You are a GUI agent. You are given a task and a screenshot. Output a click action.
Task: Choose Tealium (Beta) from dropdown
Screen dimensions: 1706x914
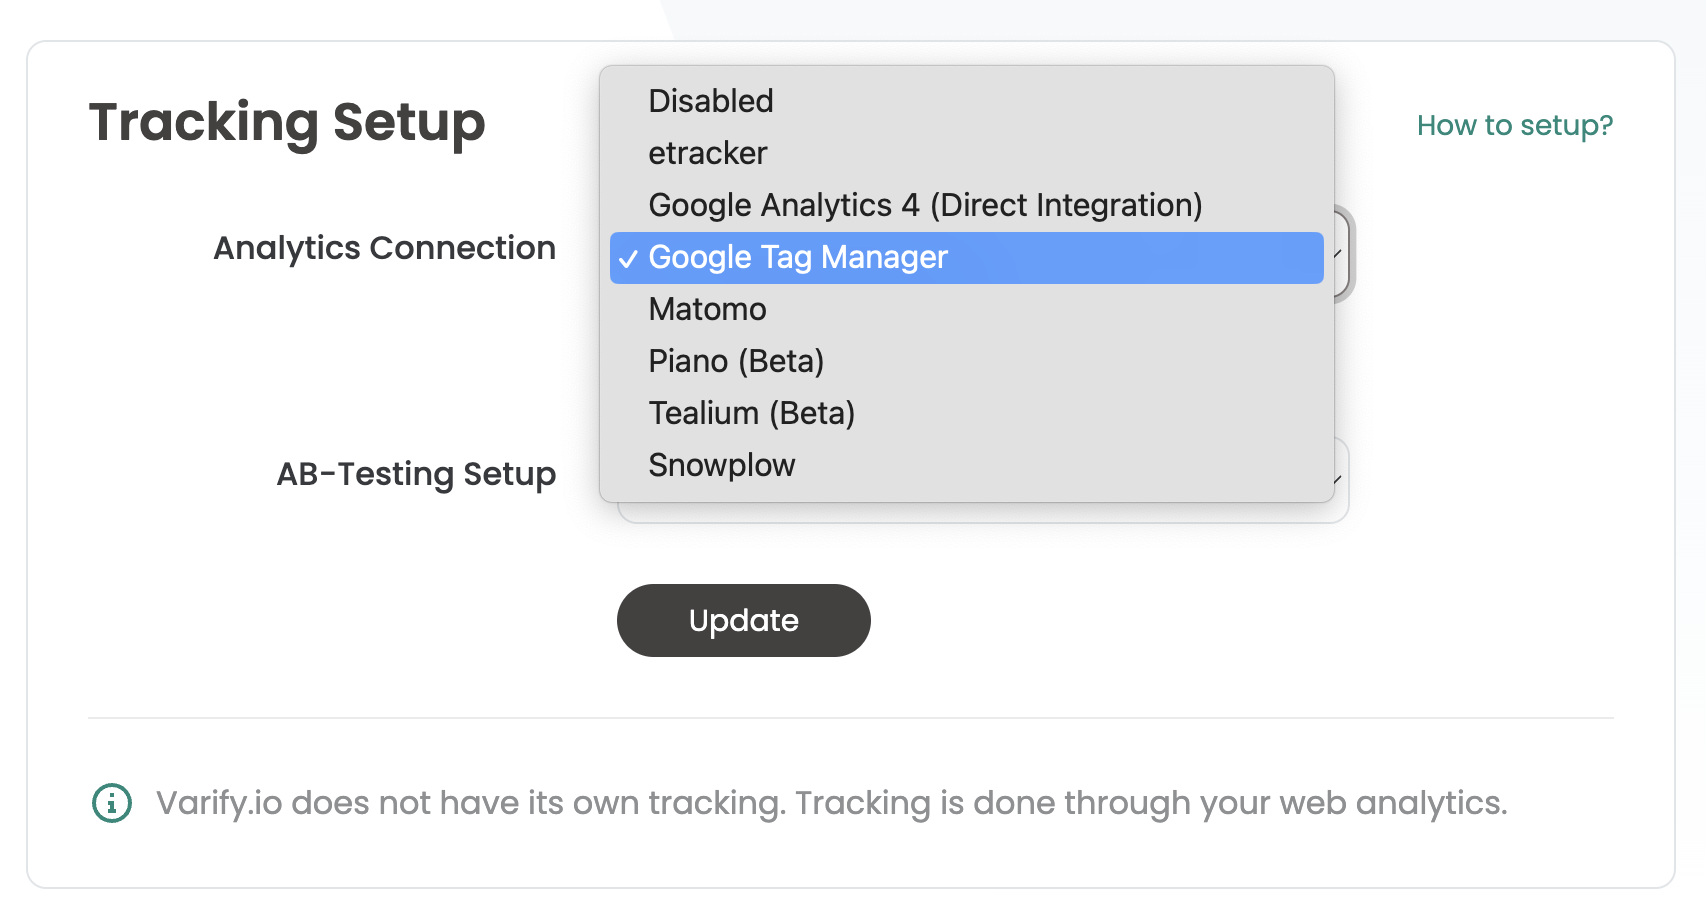(966, 413)
